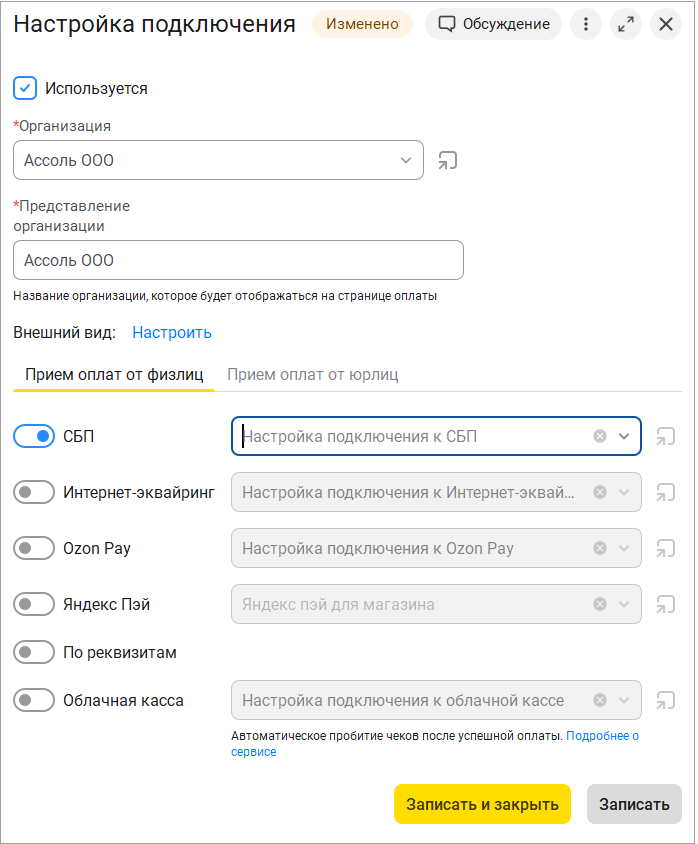This screenshot has width=698, height=844.
Task: Uncheck the Используется checkbox
Action: tap(25, 88)
